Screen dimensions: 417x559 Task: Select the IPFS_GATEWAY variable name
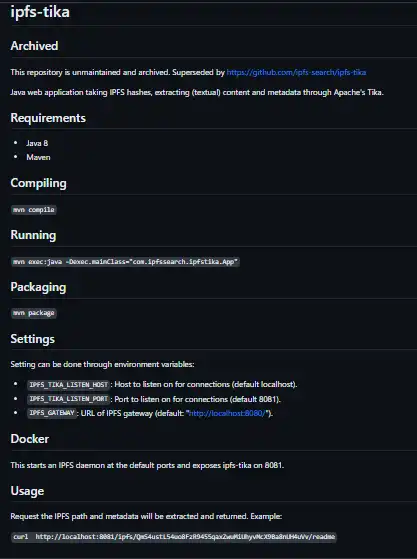pos(52,413)
